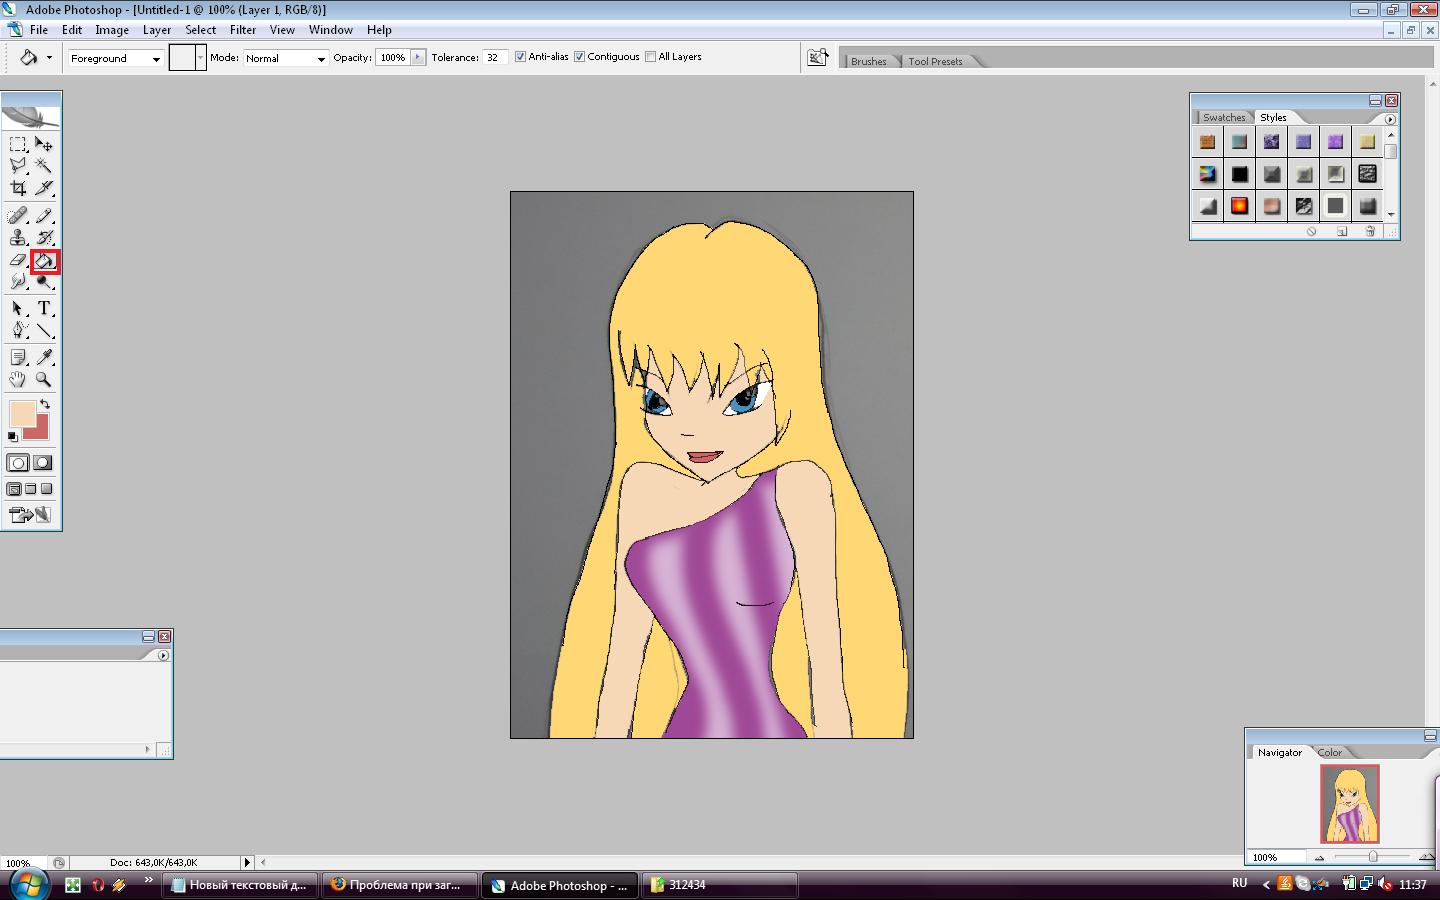Screen dimensions: 1440x900
Task: Open the File menu
Action: (x=39, y=30)
